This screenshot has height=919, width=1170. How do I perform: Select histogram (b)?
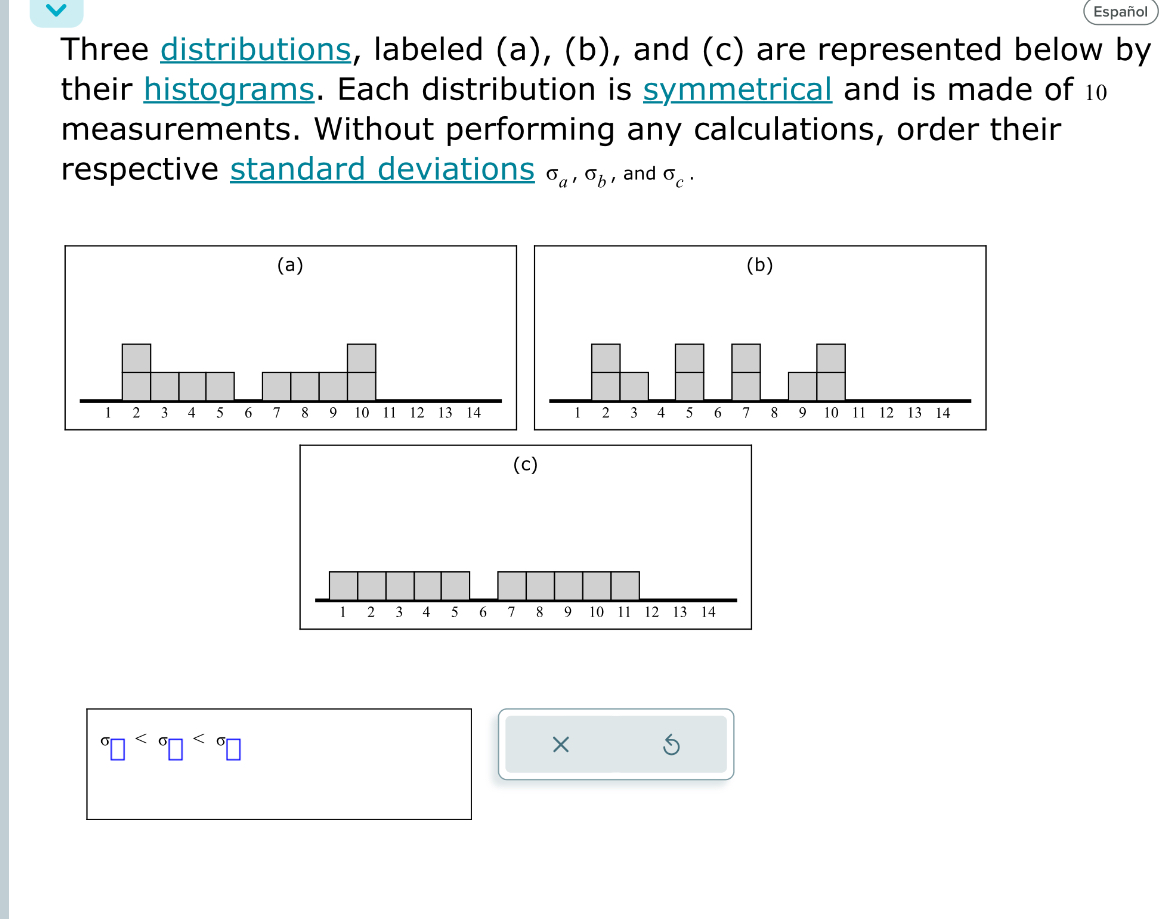(760, 337)
